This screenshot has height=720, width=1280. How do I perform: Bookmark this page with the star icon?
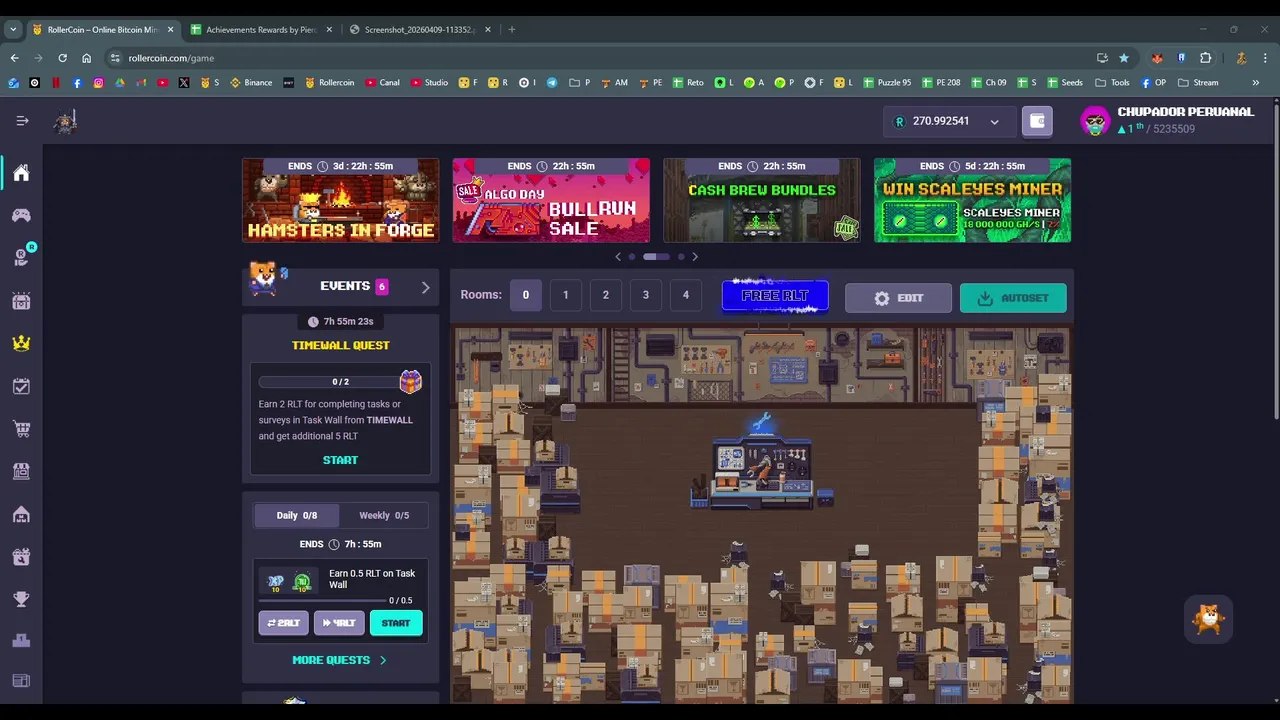1124,58
